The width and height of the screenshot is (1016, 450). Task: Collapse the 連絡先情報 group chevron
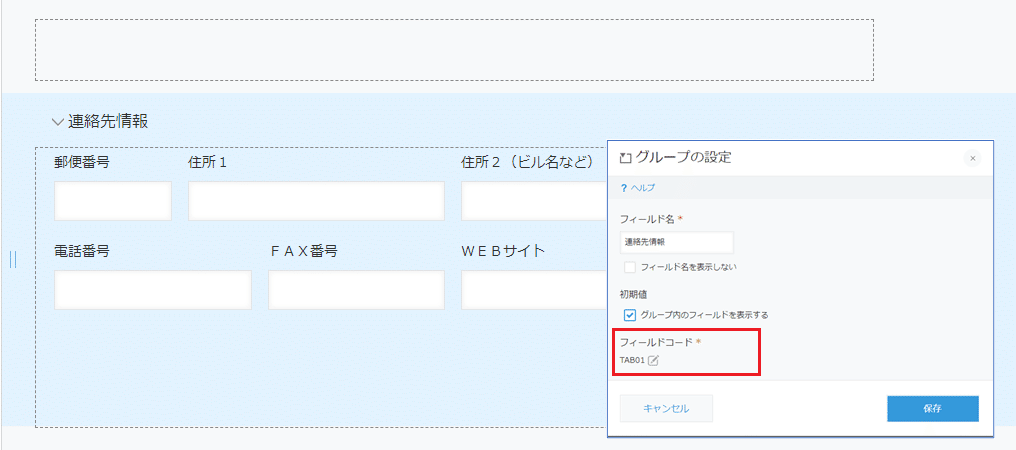point(58,121)
